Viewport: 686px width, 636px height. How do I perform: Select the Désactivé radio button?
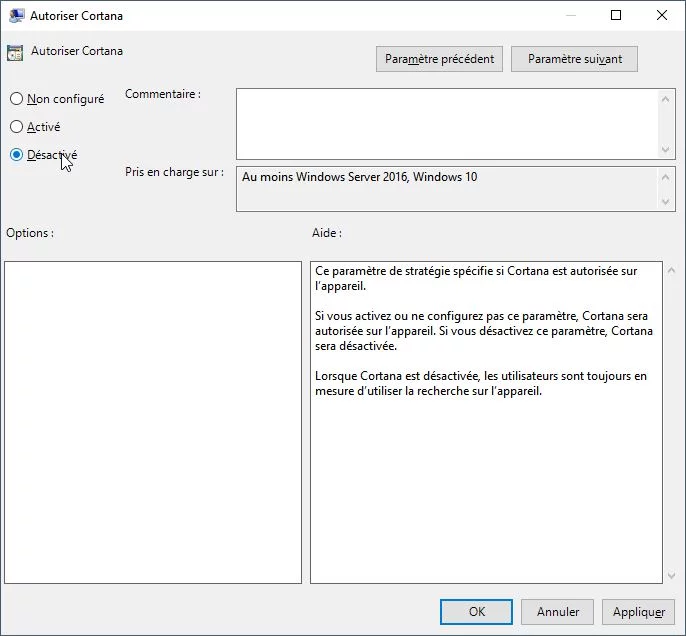point(16,155)
